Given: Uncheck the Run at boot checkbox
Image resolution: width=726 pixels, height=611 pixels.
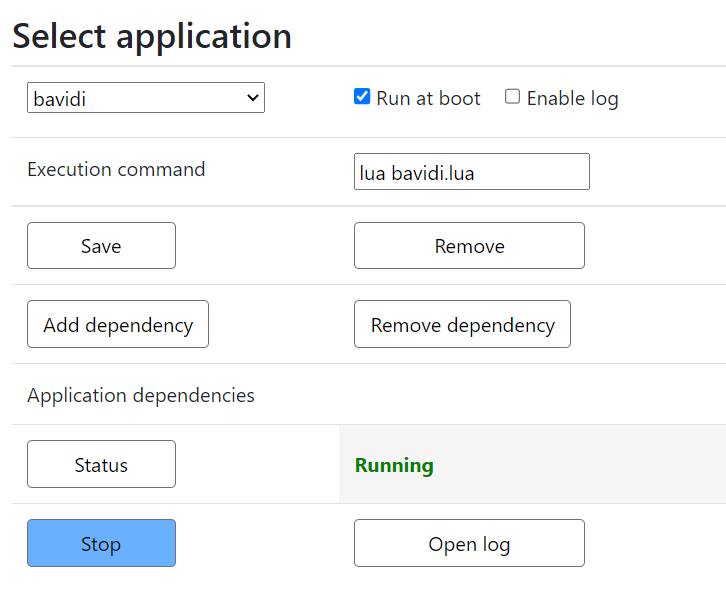Looking at the screenshot, I should point(362,97).
